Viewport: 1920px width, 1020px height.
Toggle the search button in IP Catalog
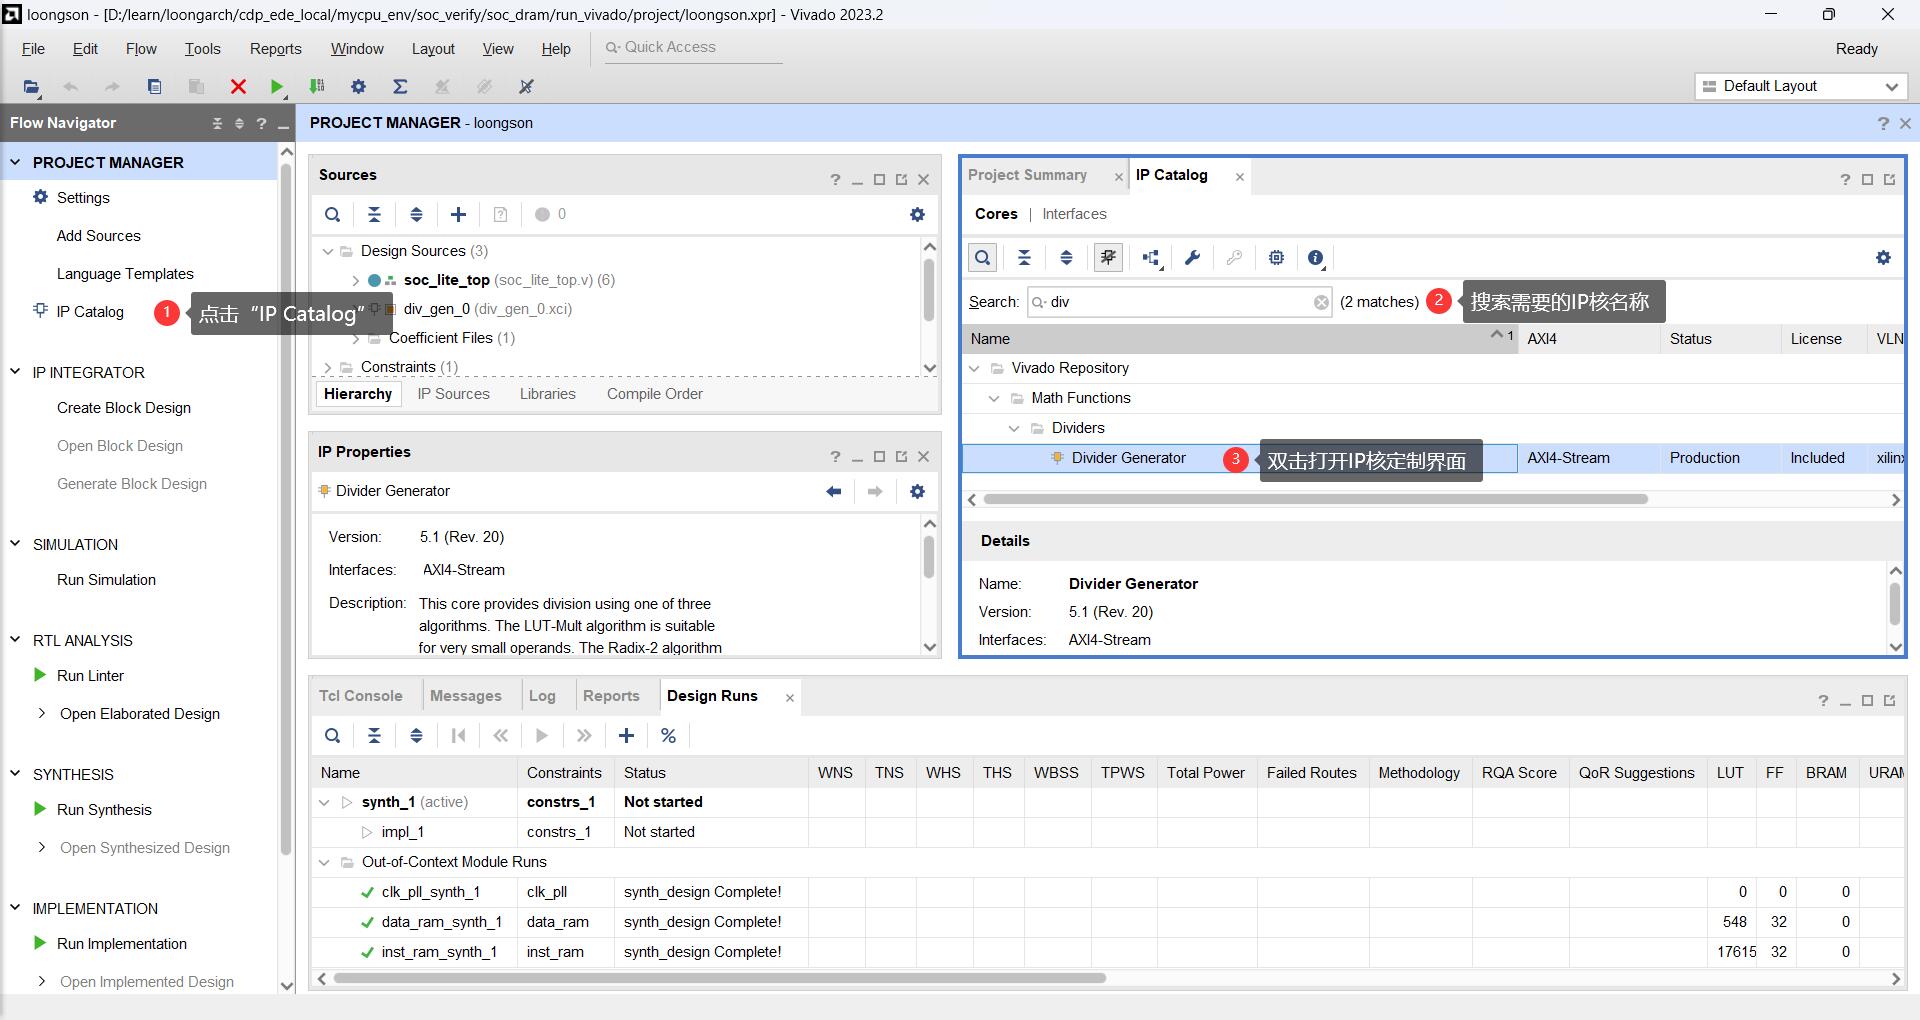pyautogui.click(x=983, y=258)
